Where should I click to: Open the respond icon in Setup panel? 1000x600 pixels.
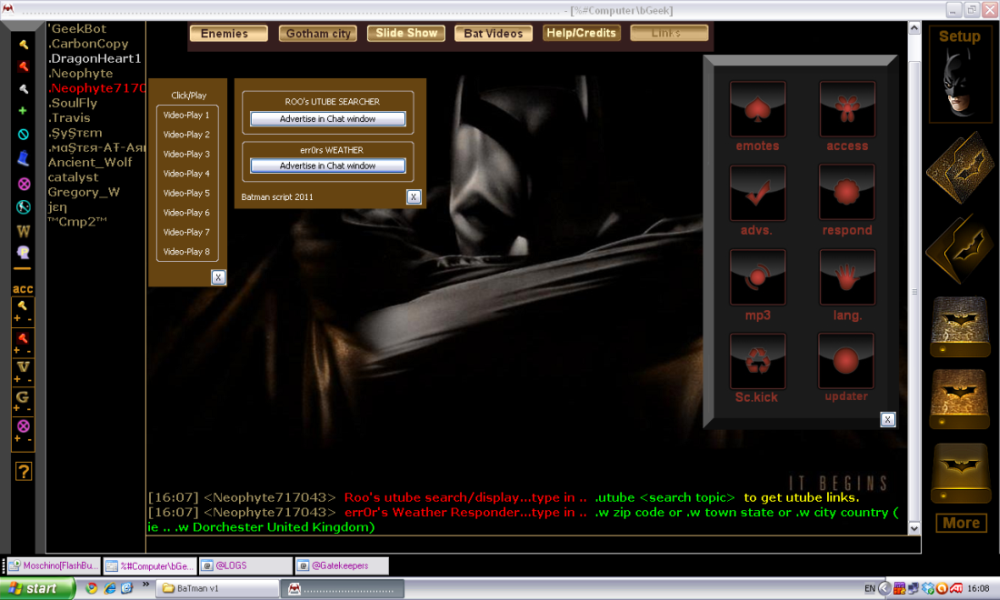[x=847, y=193]
